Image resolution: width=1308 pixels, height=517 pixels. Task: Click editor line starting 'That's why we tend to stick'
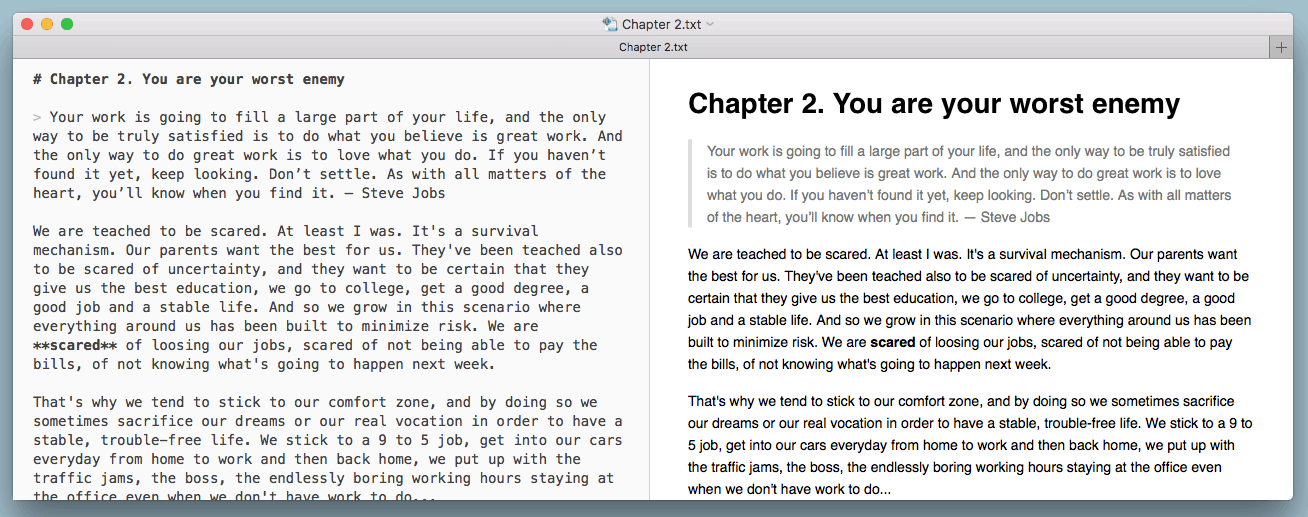coord(315,402)
